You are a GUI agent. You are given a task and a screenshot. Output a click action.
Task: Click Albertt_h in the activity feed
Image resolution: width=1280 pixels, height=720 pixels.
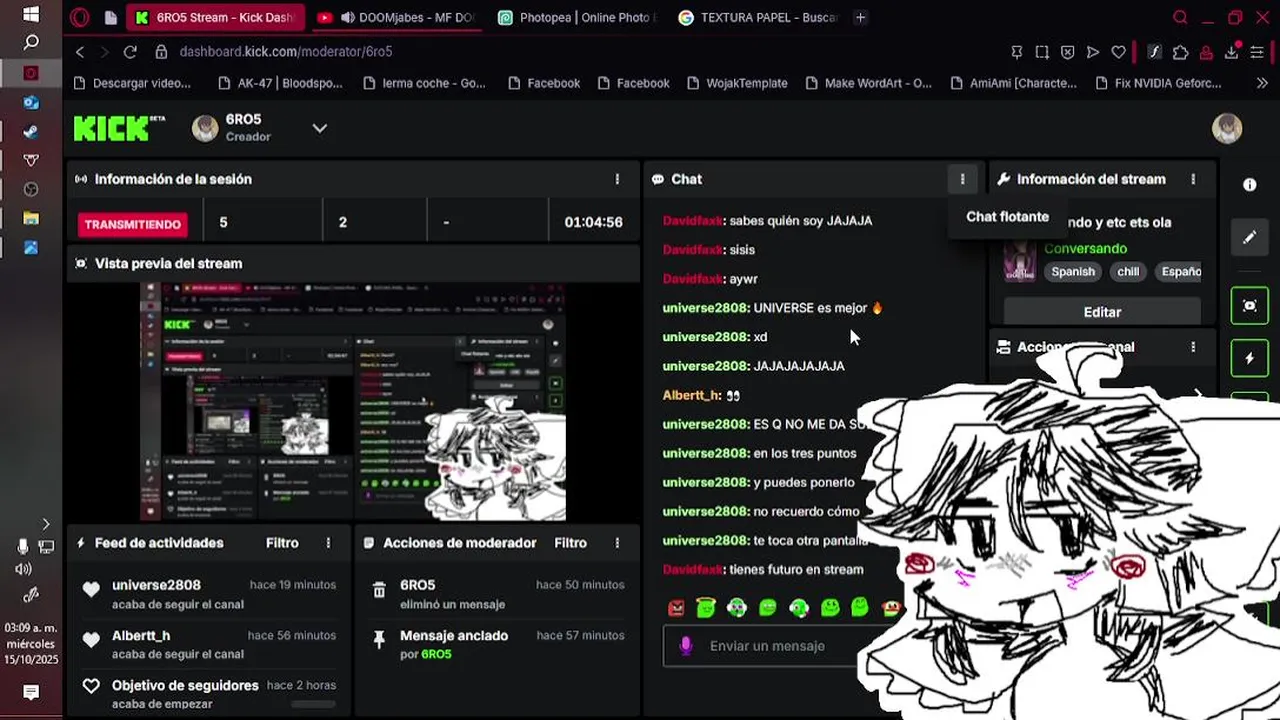click(141, 635)
